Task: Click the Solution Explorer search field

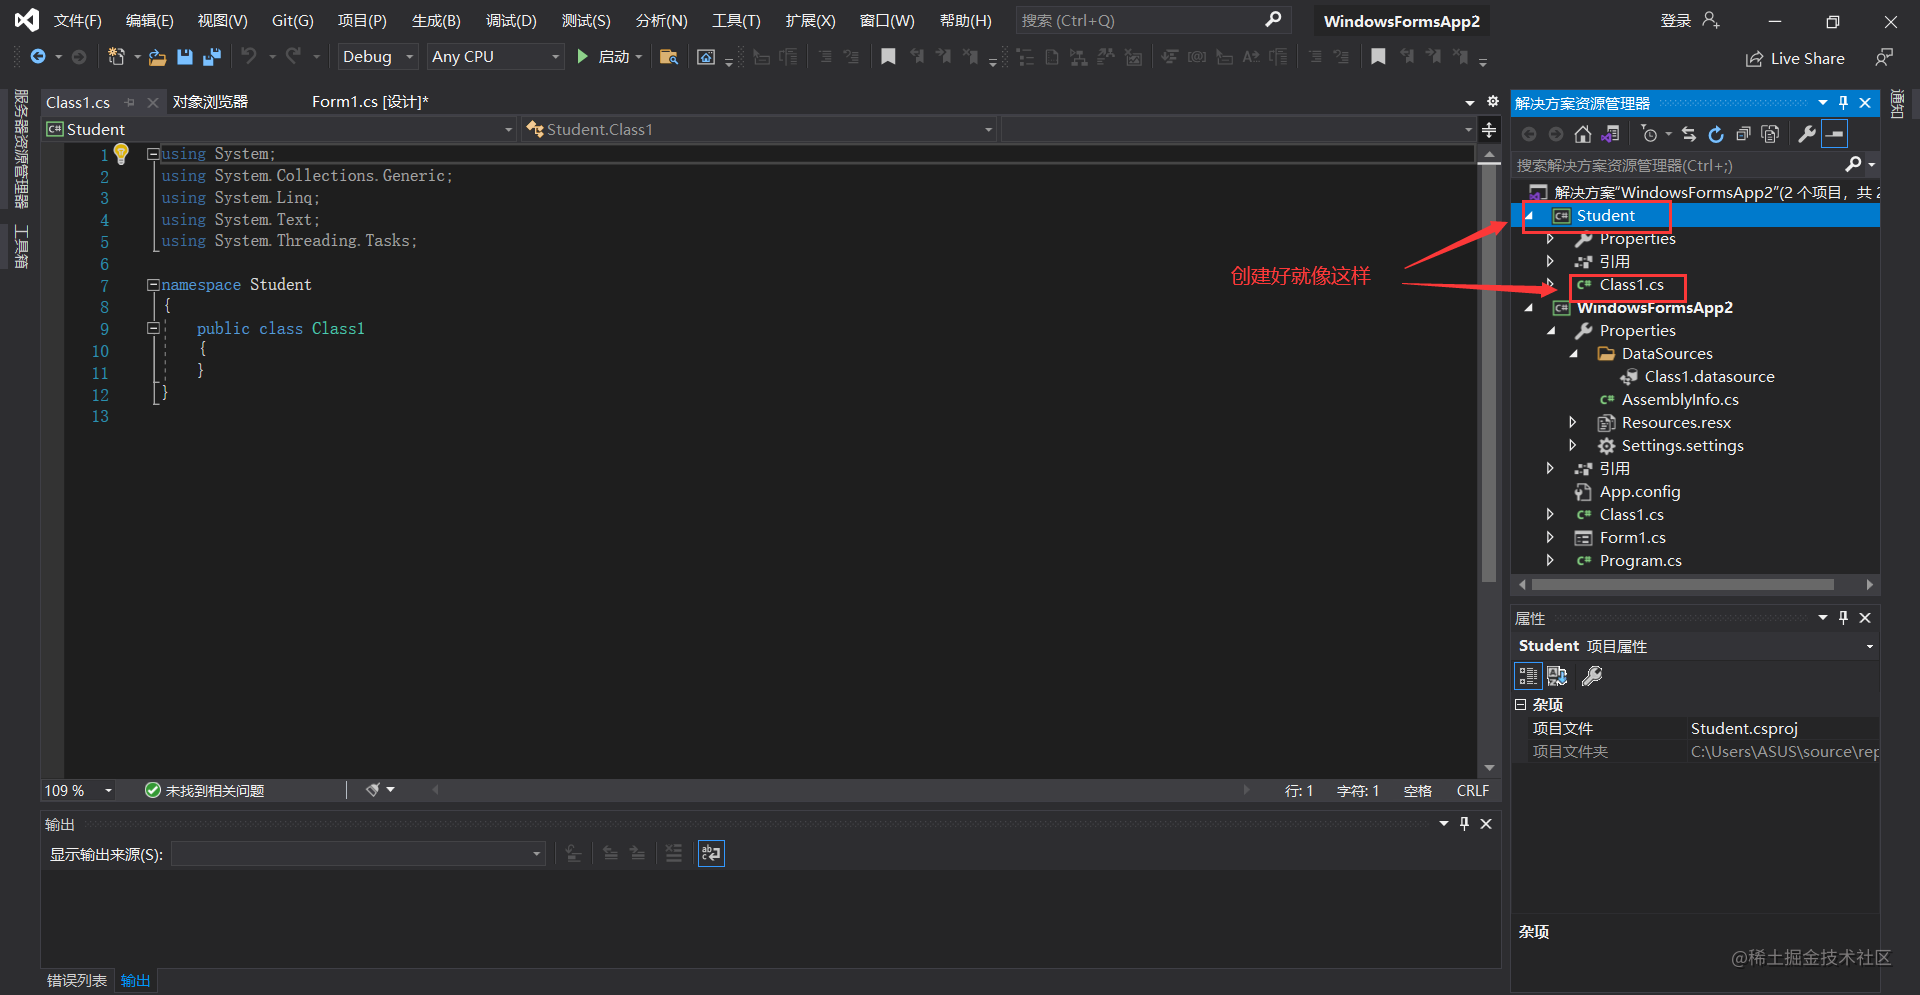Action: tap(1679, 165)
